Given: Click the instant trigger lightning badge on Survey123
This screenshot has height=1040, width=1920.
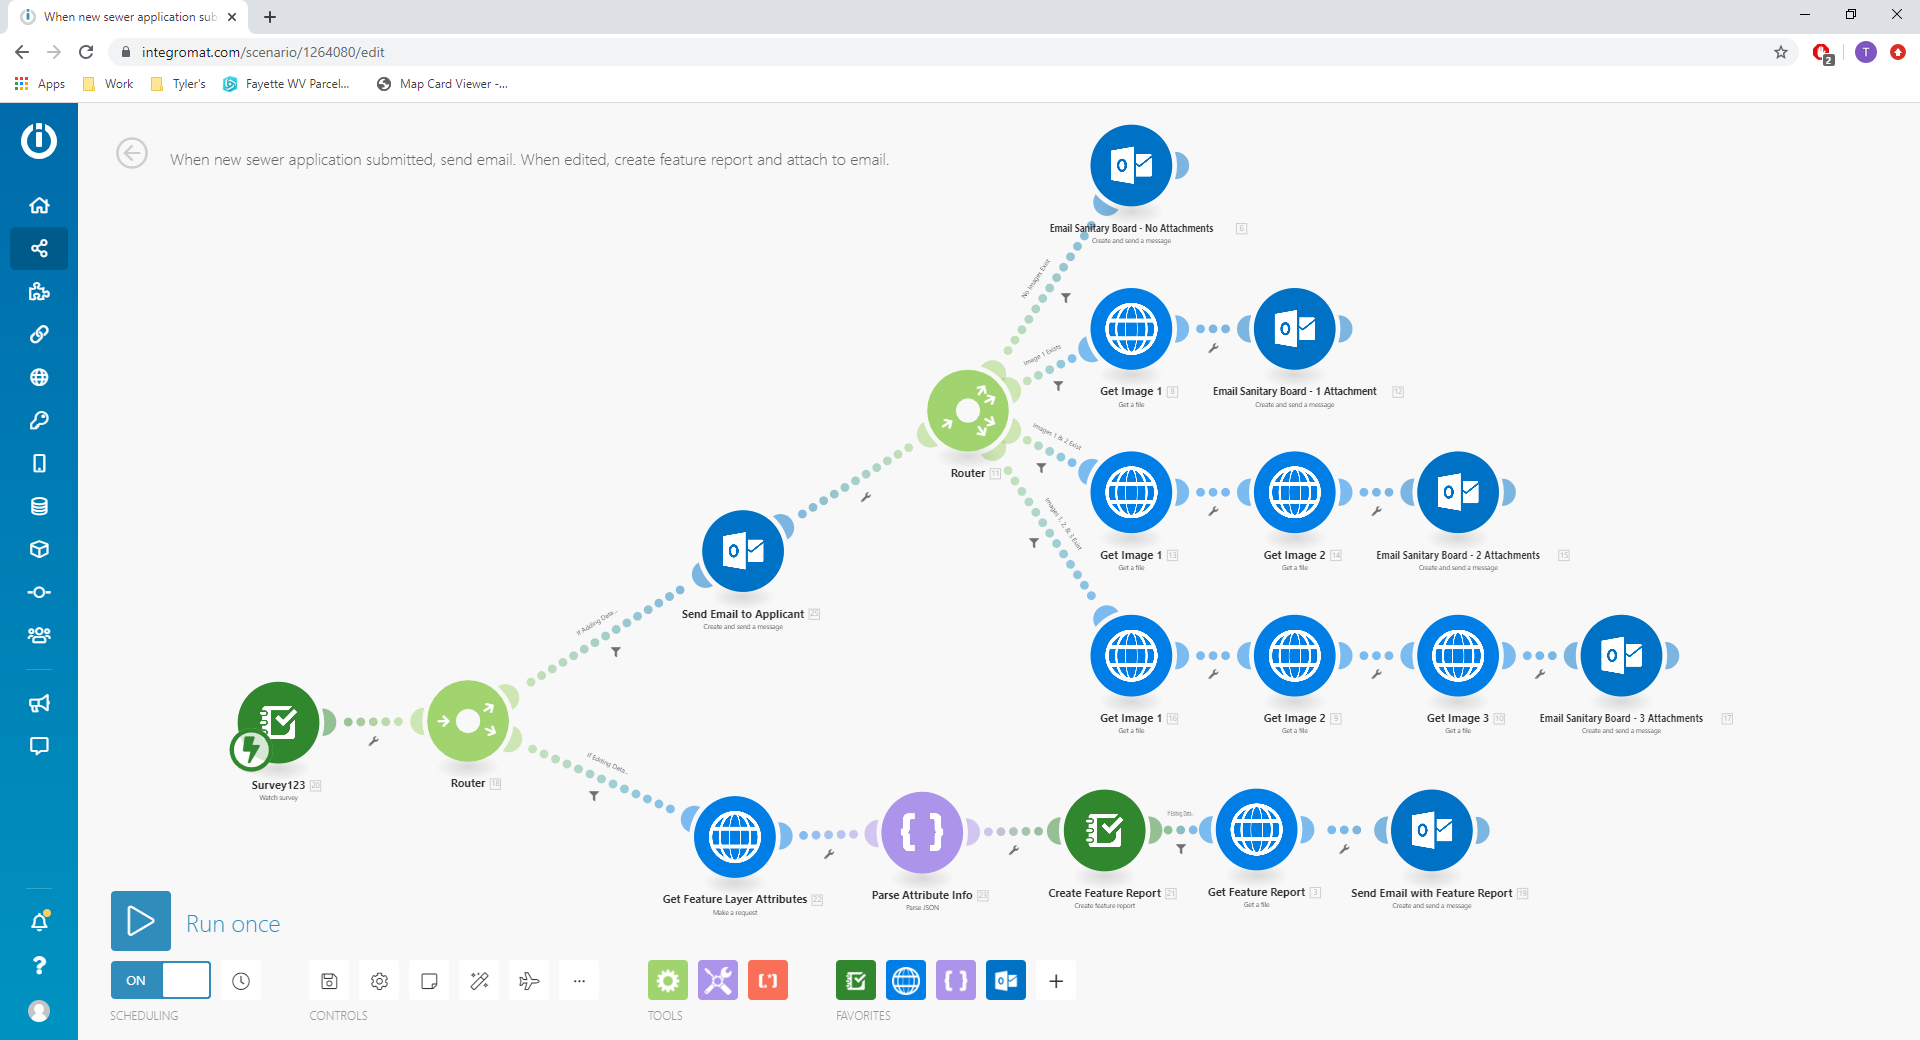Looking at the screenshot, I should tap(249, 750).
